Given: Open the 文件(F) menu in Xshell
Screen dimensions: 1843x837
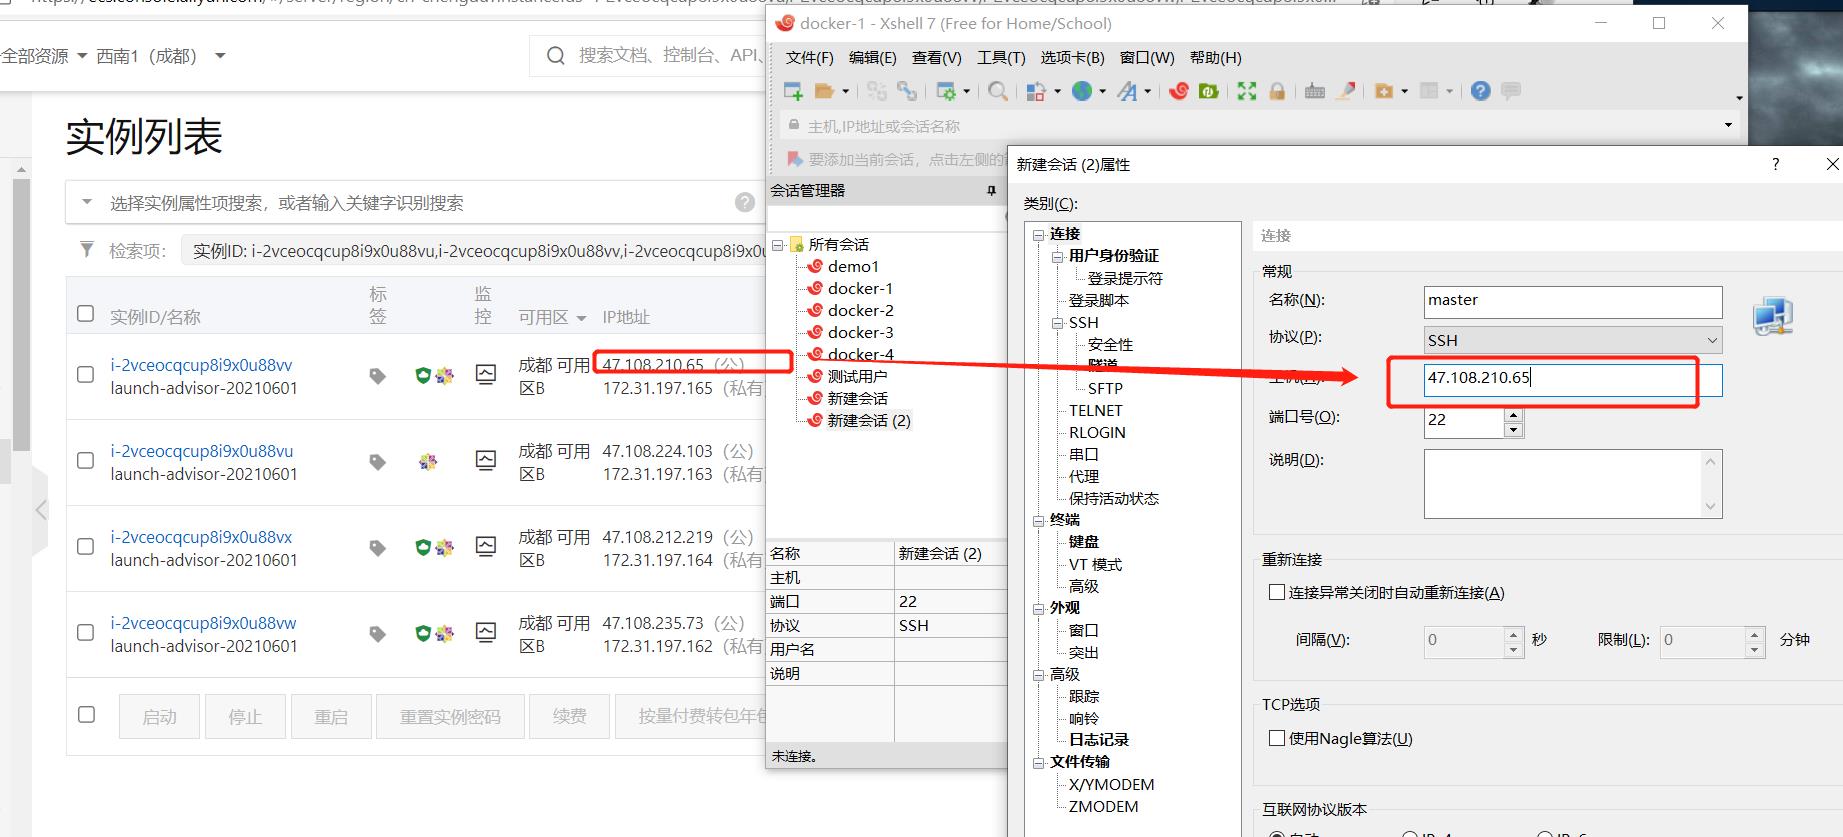Looking at the screenshot, I should click(809, 58).
